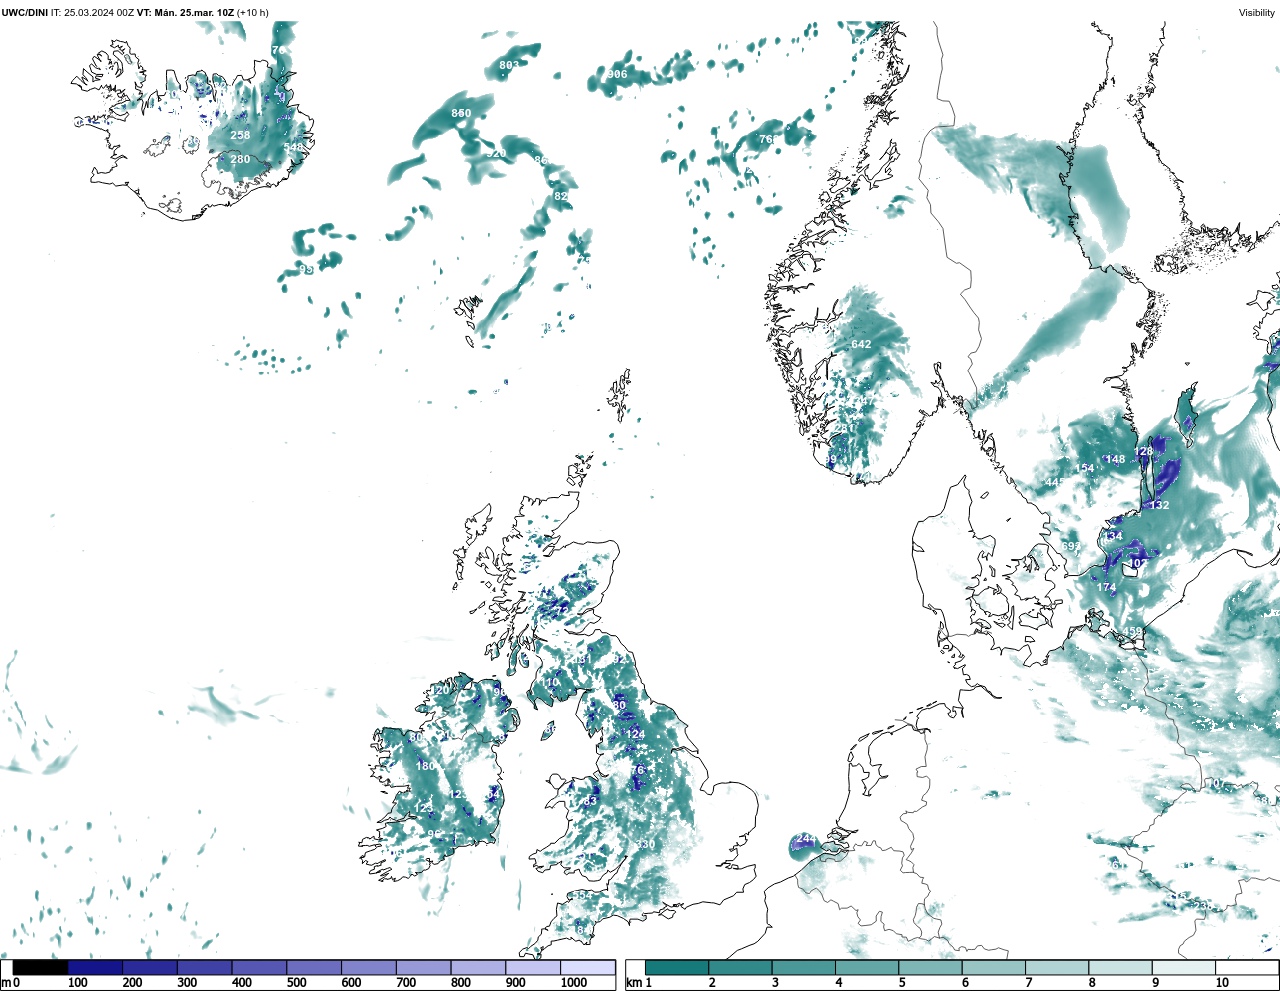Viewport: 1280px width, 991px height.
Task: Click the '154' visibility value in Sweden
Action: tap(1085, 468)
